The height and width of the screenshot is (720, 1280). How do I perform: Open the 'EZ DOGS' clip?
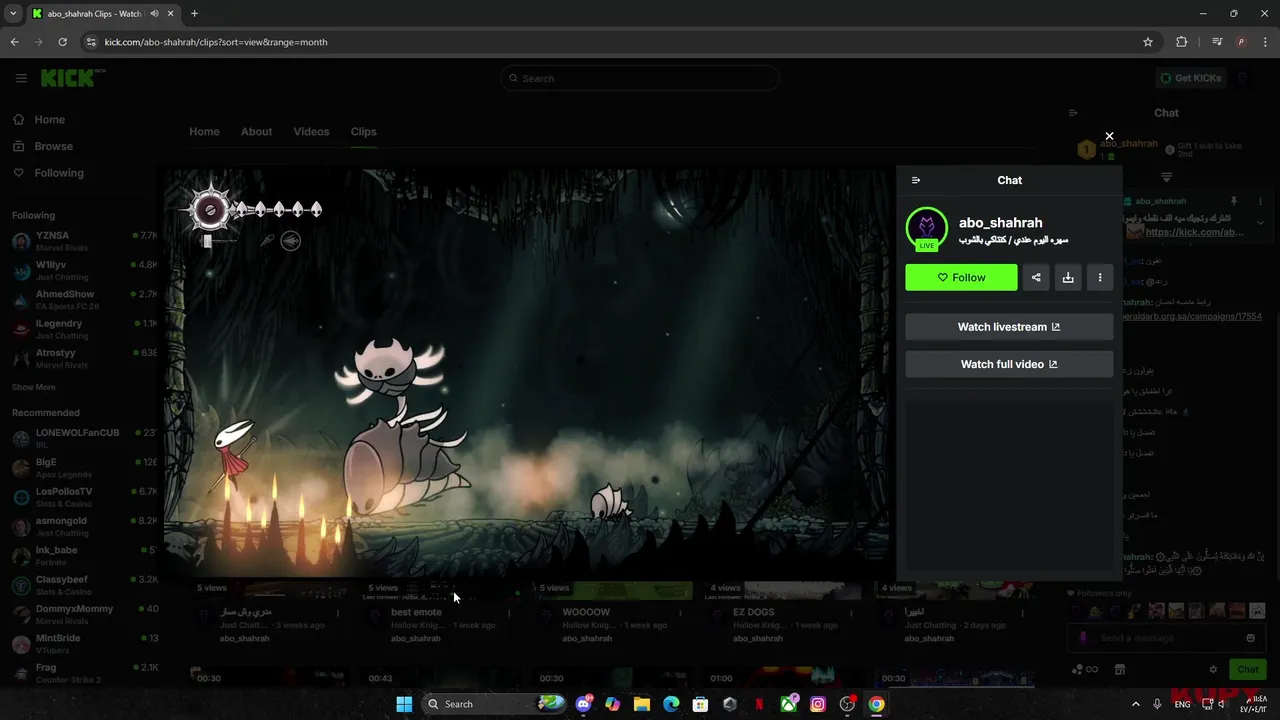753,612
